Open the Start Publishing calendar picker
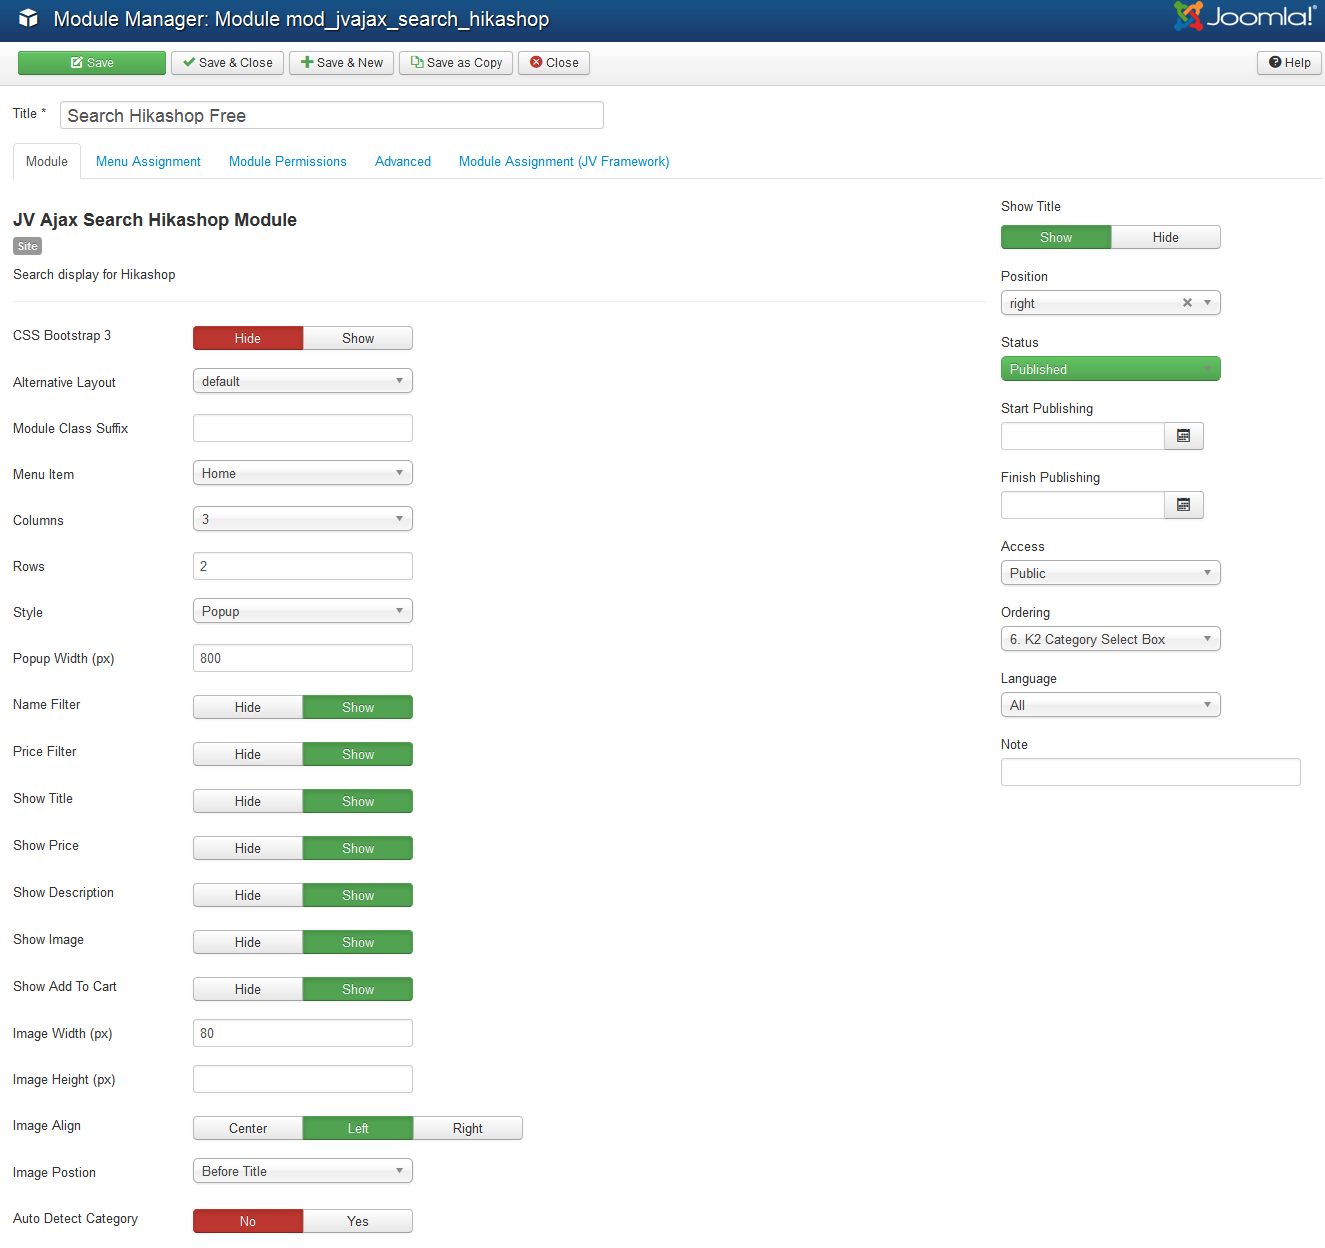Viewport: 1325px width, 1248px height. 1184,436
